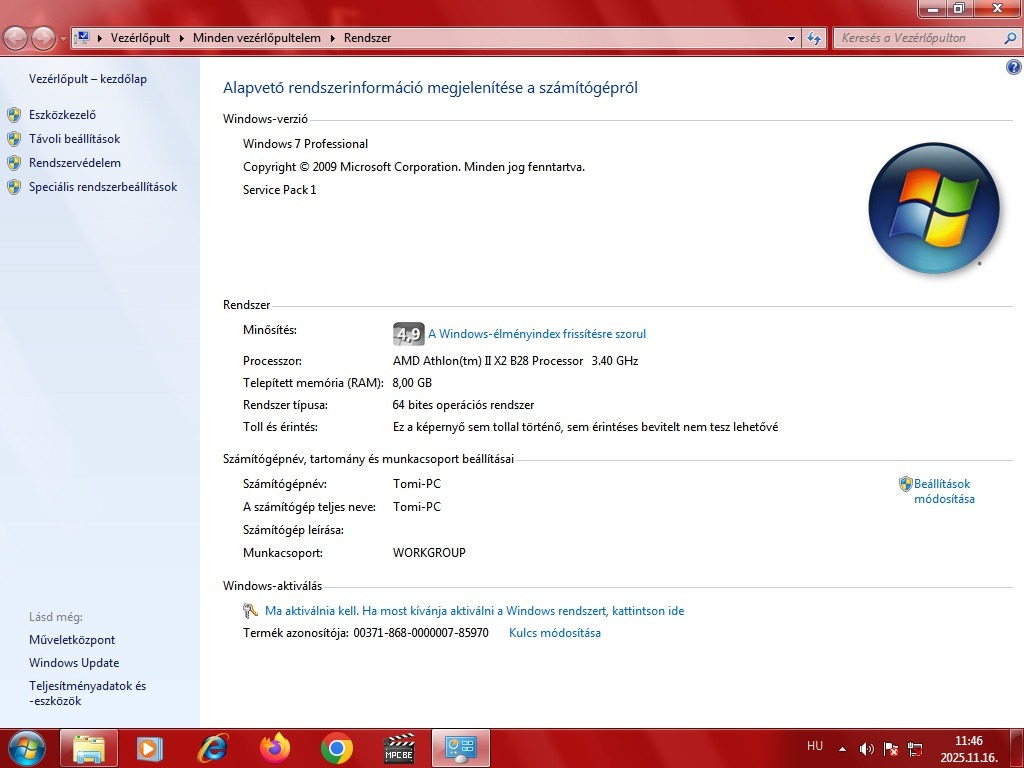The height and width of the screenshot is (768, 1024).
Task: Click HU language indicator
Action: click(815, 746)
